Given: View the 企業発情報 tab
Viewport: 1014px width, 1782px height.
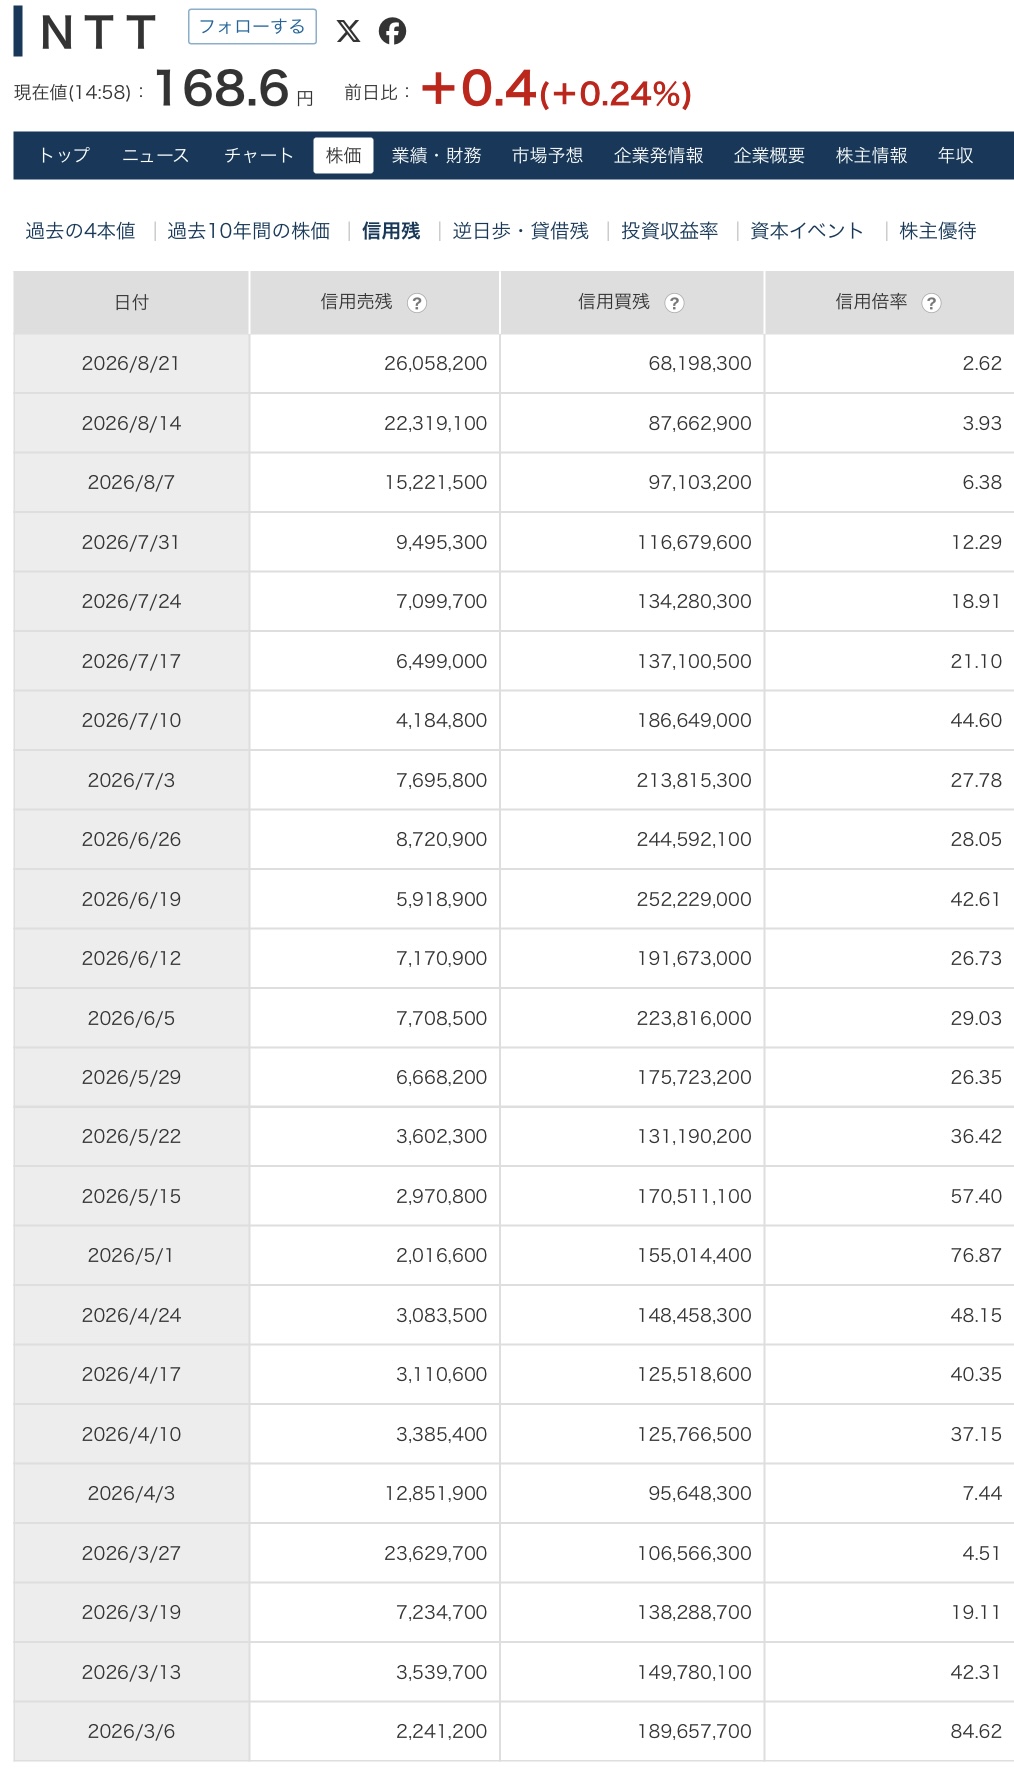Looking at the screenshot, I should (659, 155).
